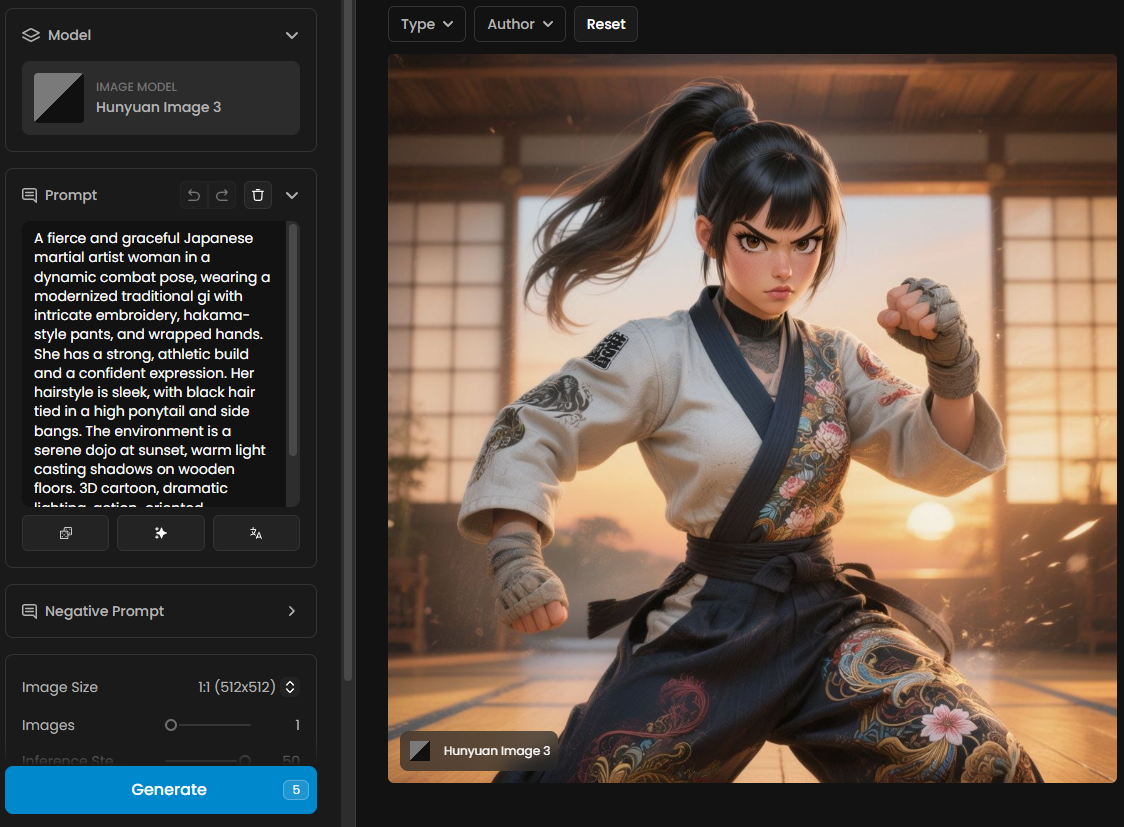Open the generated martial artist image
This screenshot has height=827, width=1124.
752,418
